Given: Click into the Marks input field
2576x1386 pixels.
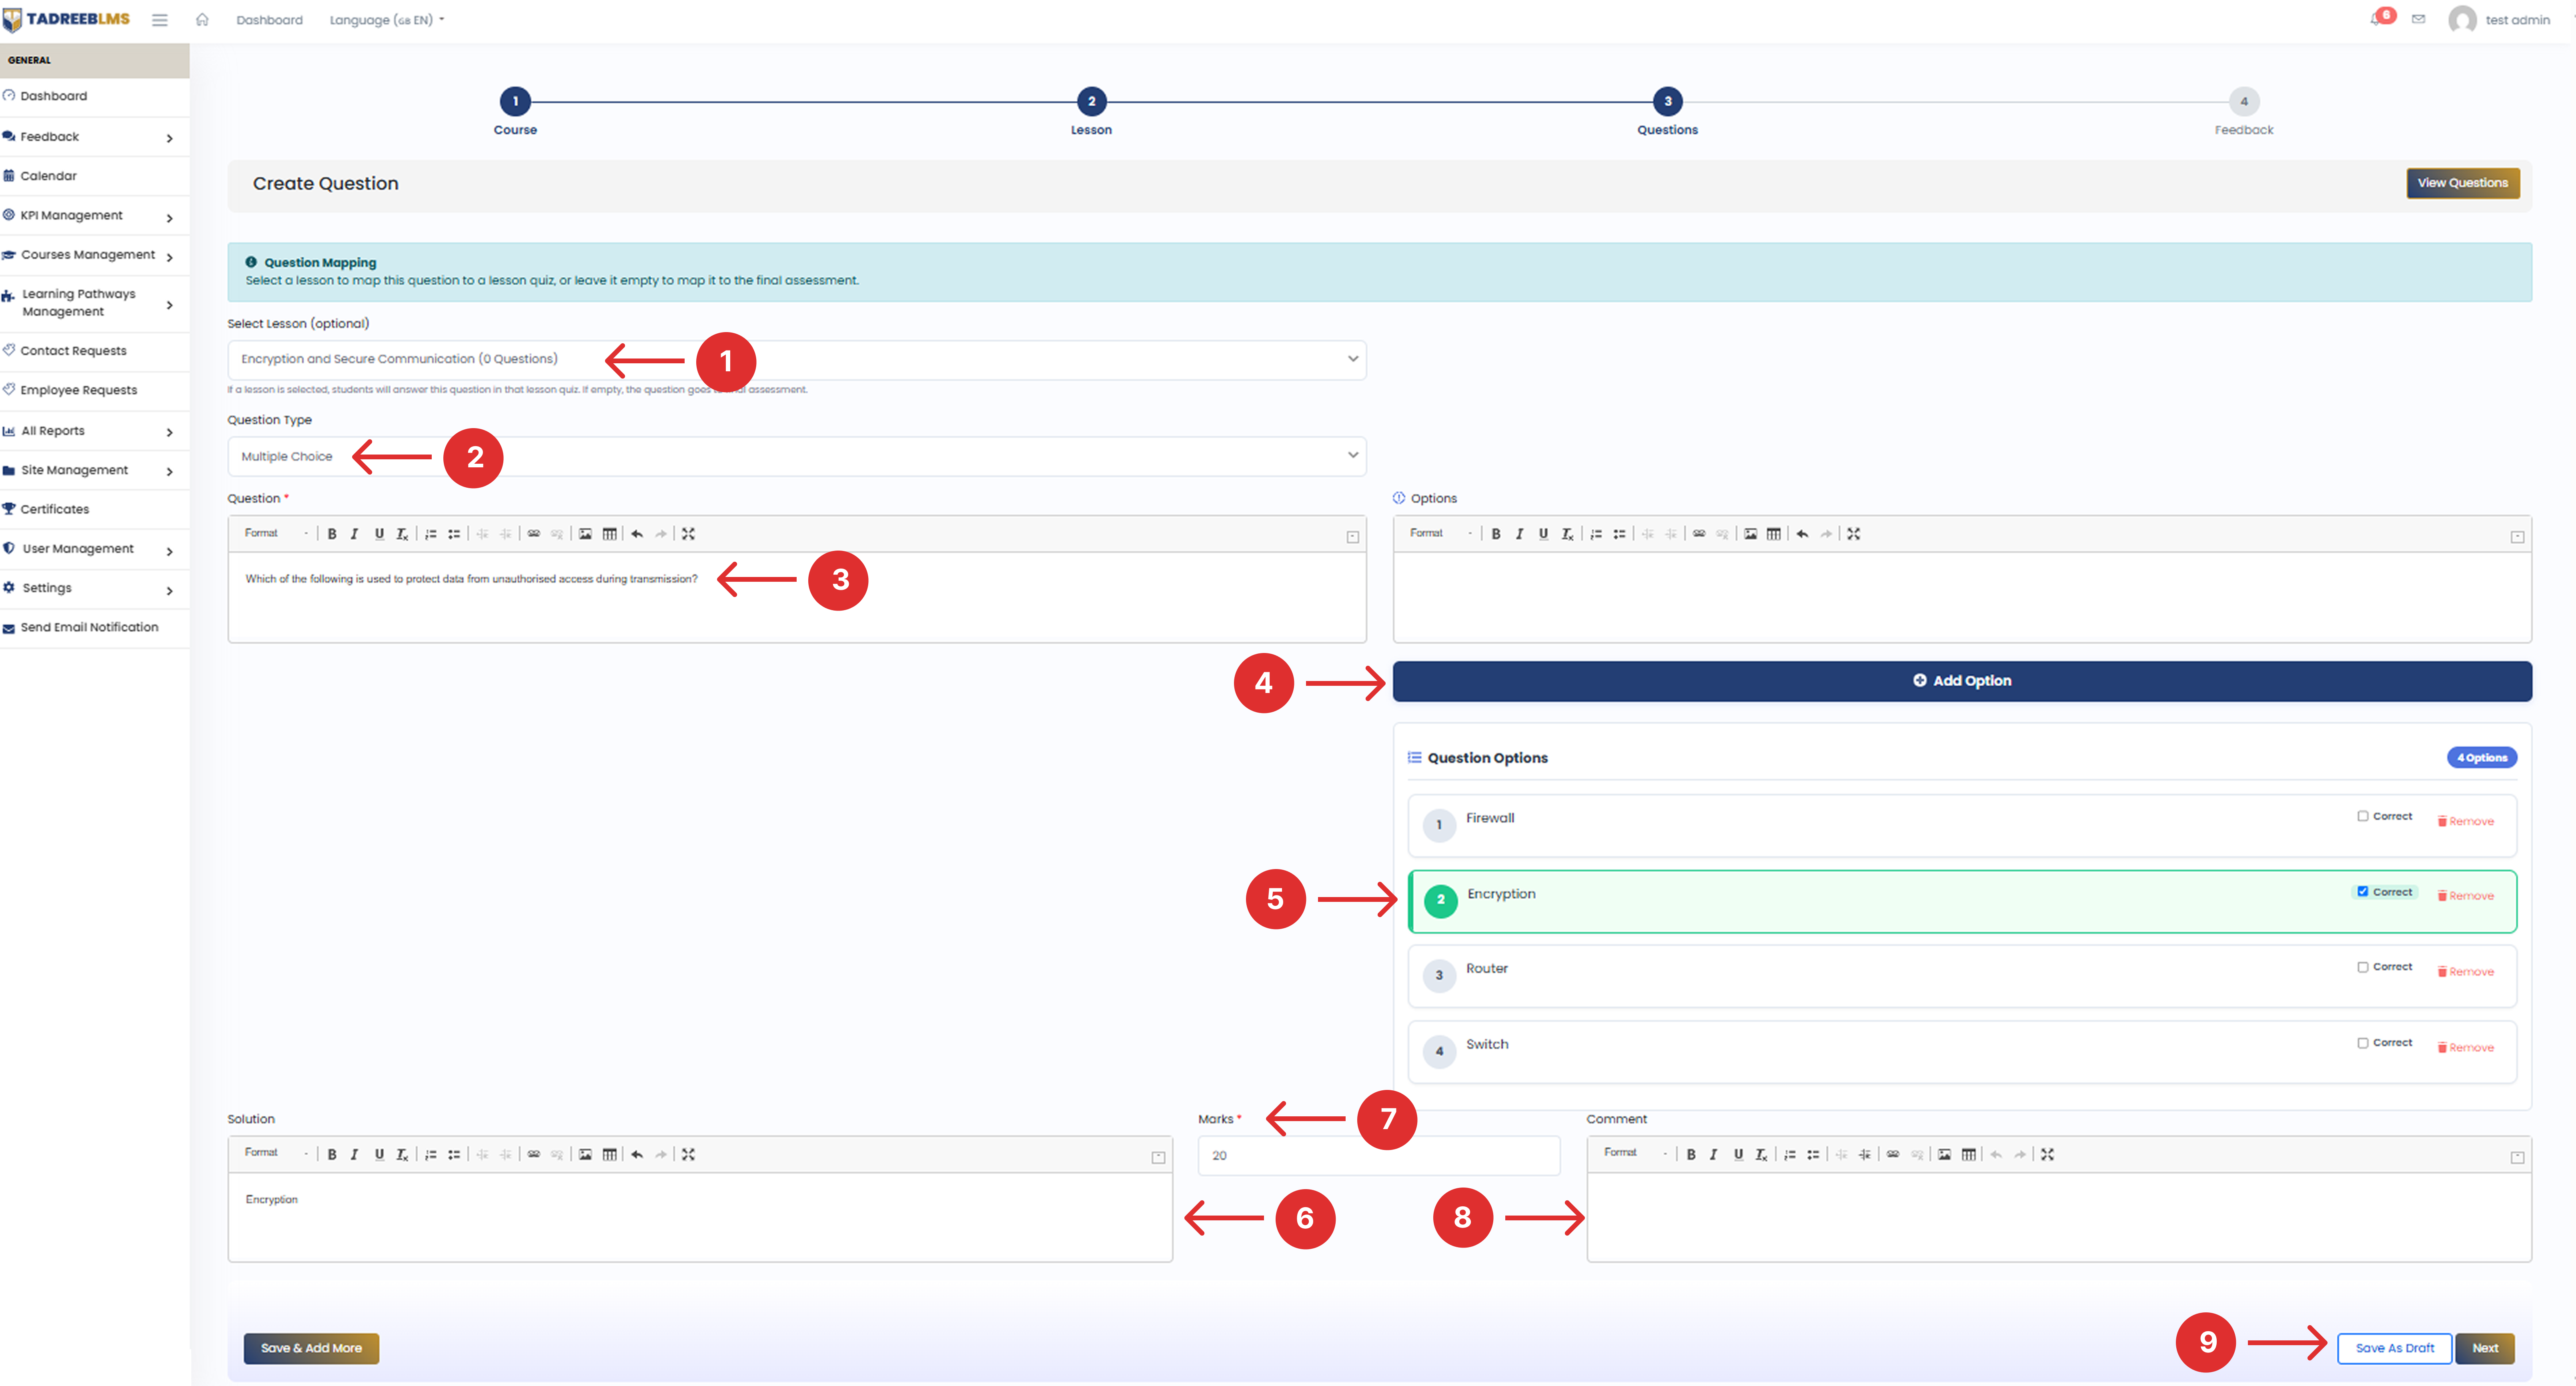Looking at the screenshot, I should [1379, 1155].
